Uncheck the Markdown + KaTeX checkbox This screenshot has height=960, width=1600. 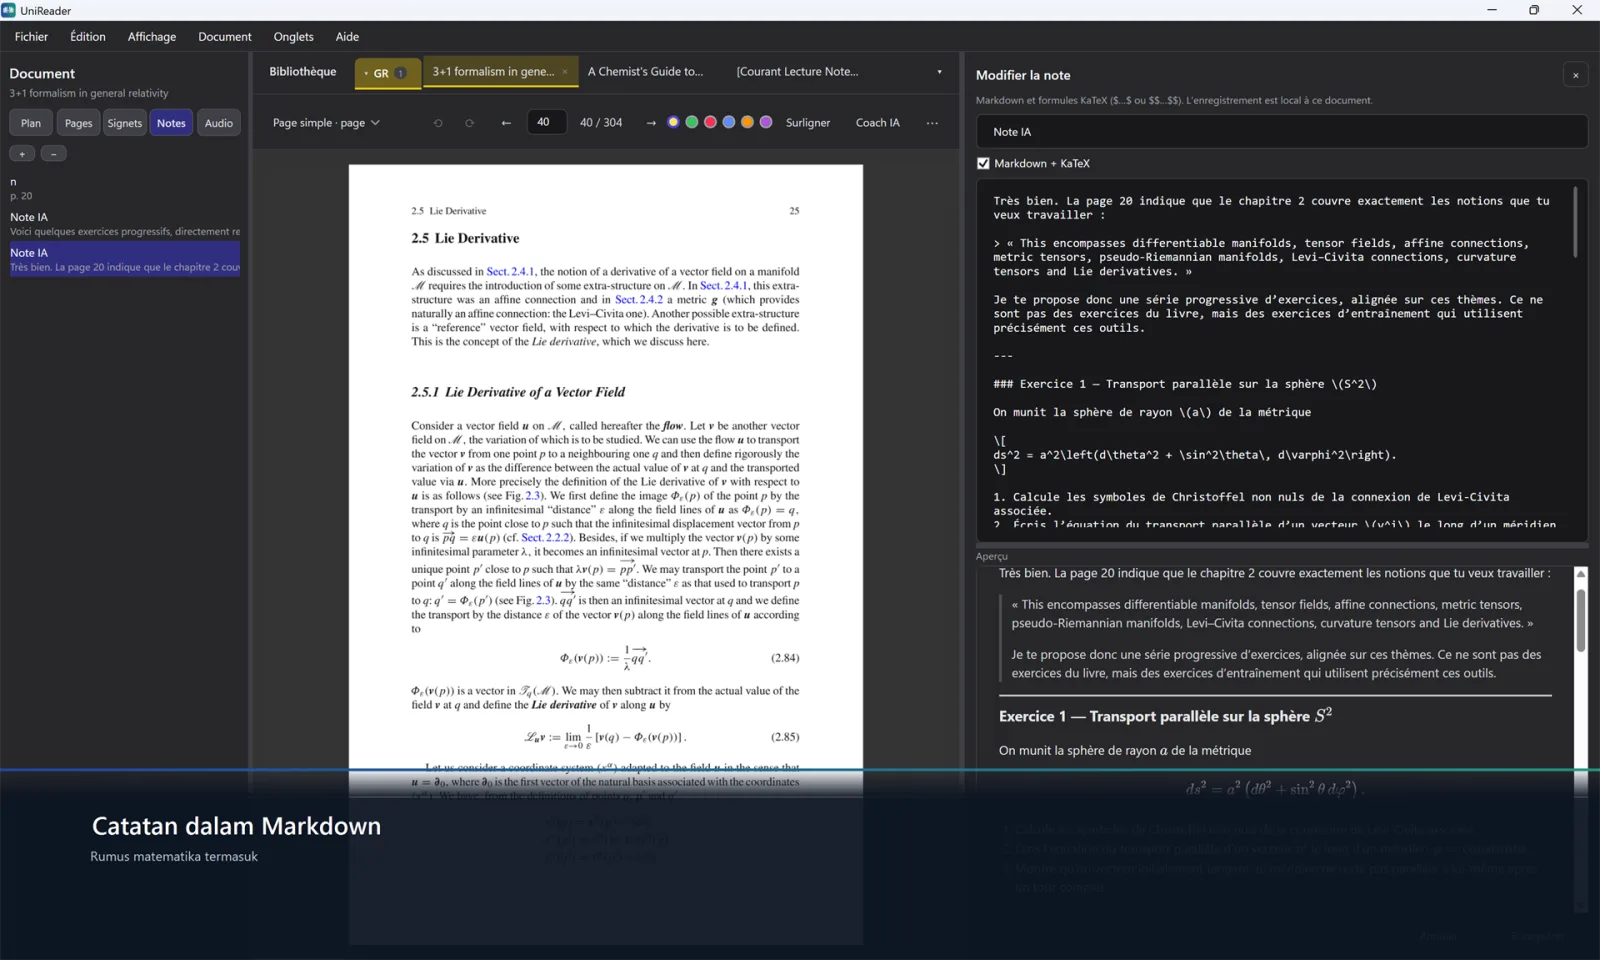983,163
